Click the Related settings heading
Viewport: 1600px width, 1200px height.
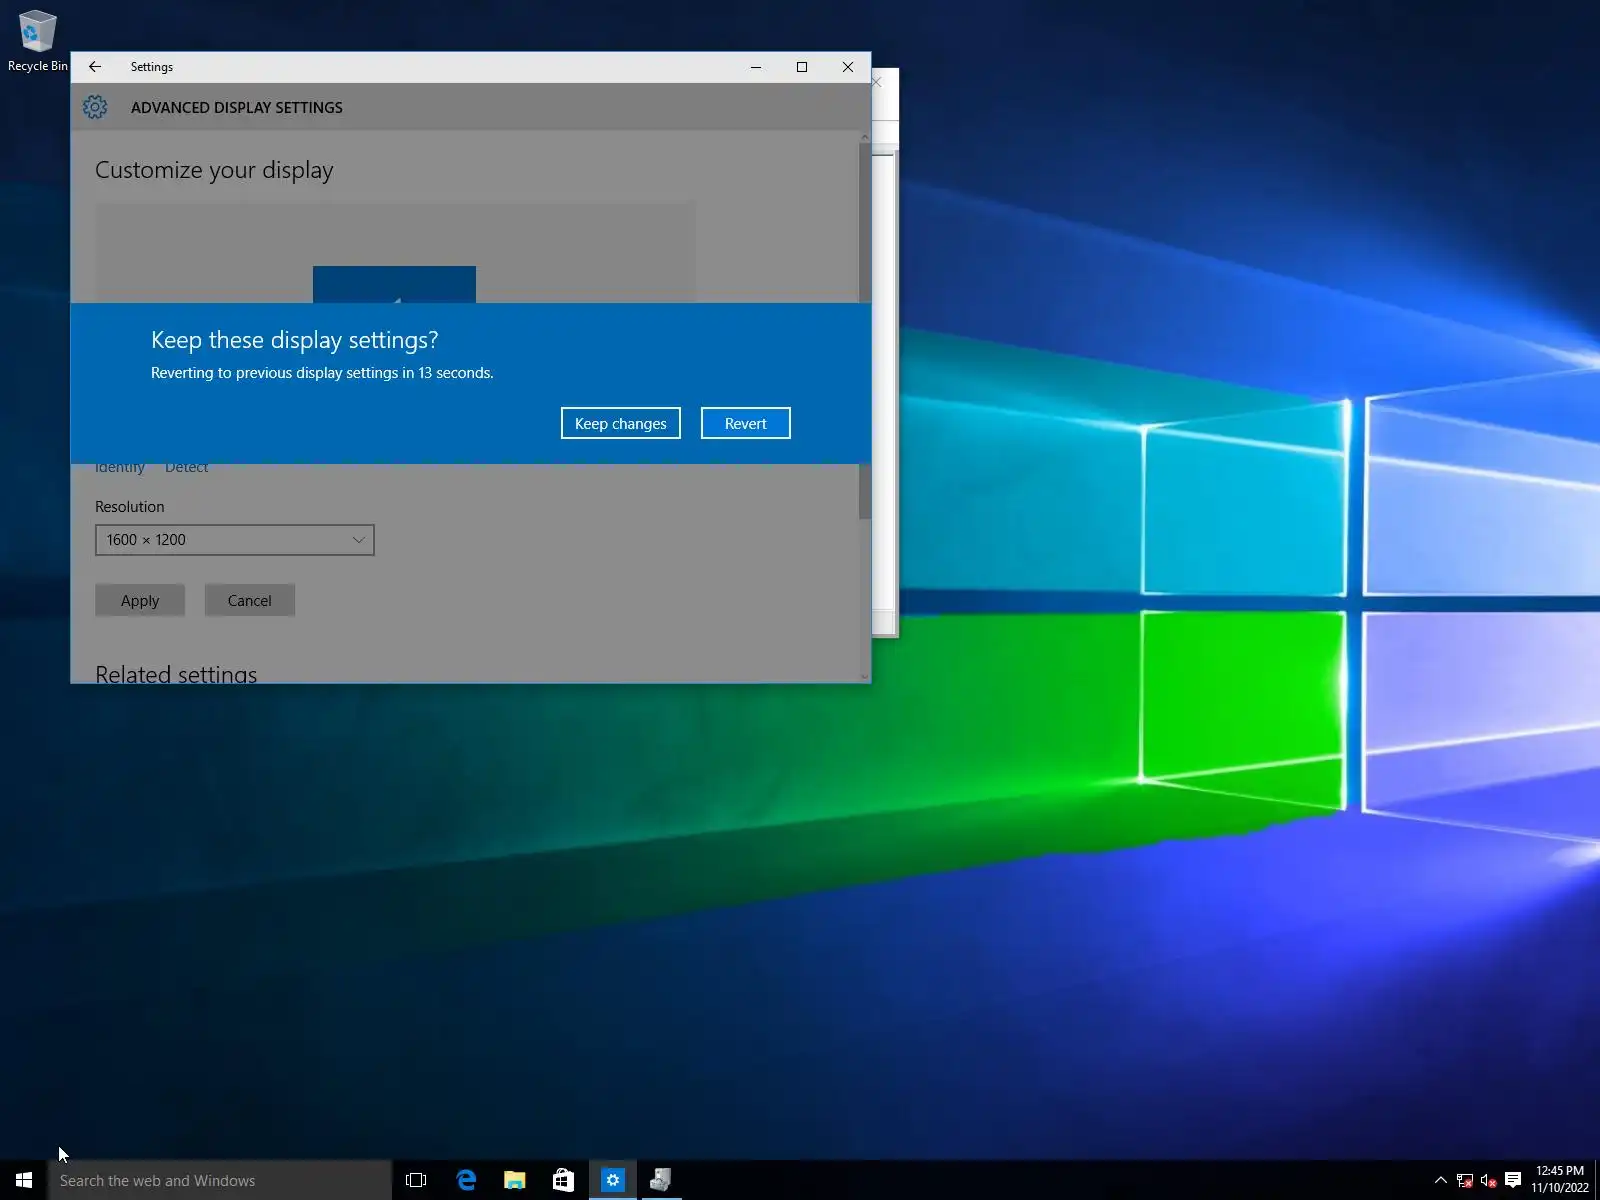(176, 674)
